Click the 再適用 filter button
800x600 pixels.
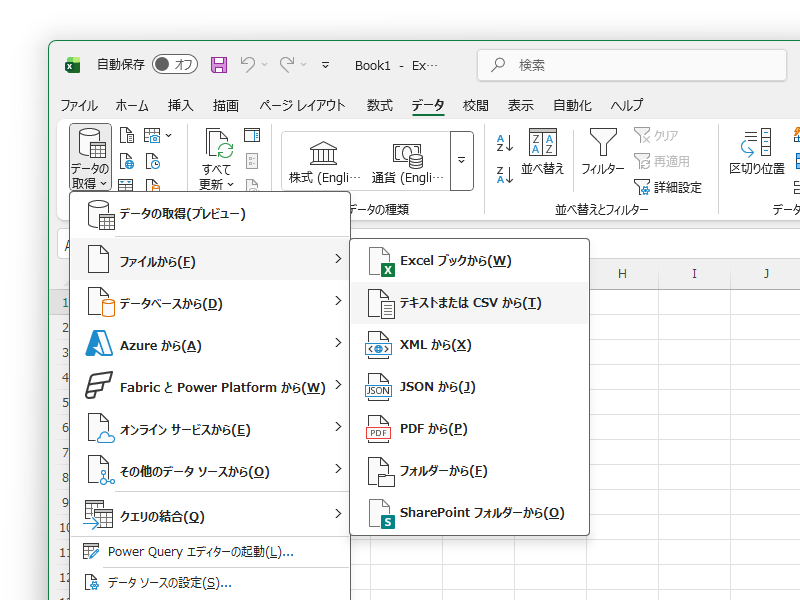pos(662,162)
